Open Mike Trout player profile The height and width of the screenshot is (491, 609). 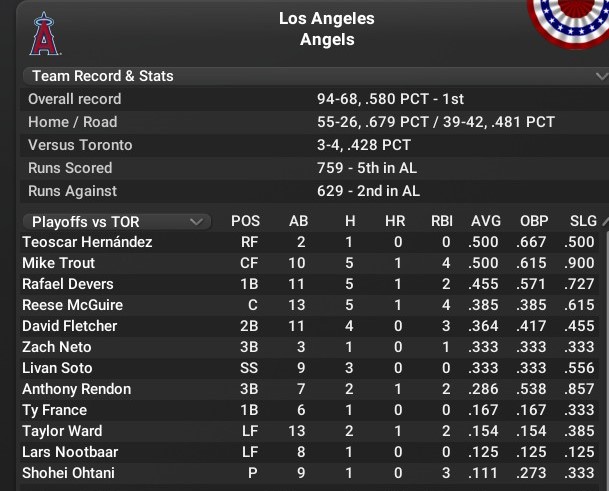click(59, 263)
